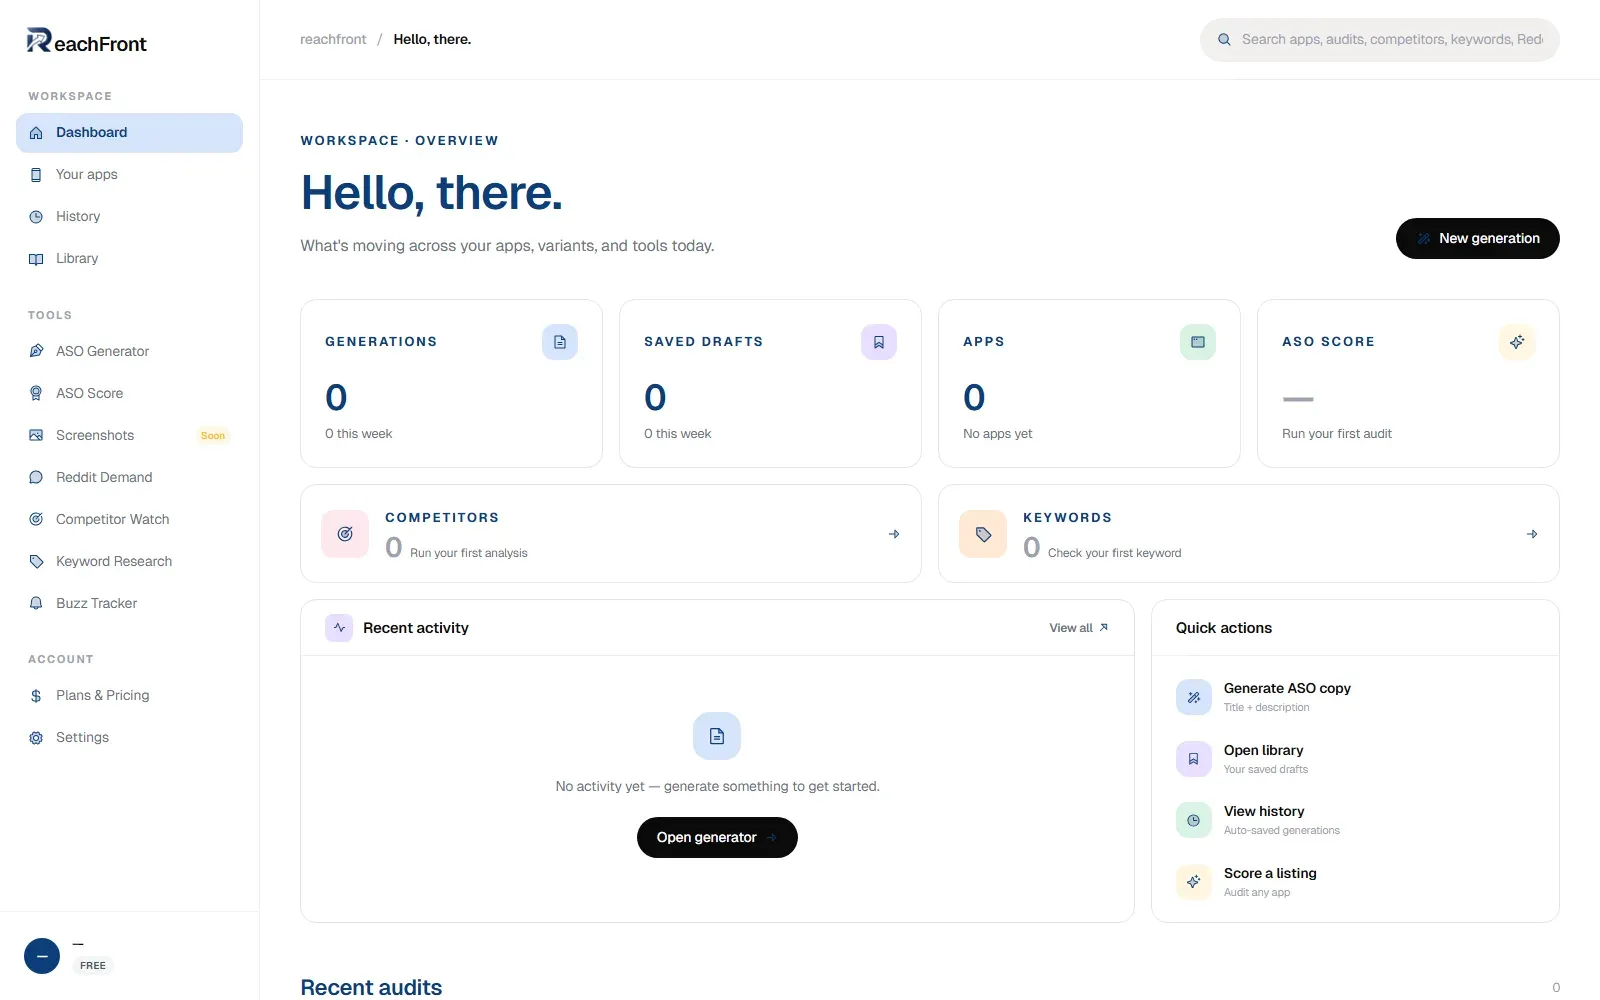Click the Saved Drafts bookmark icon
Screen dimensions: 1600x1000
tap(879, 342)
